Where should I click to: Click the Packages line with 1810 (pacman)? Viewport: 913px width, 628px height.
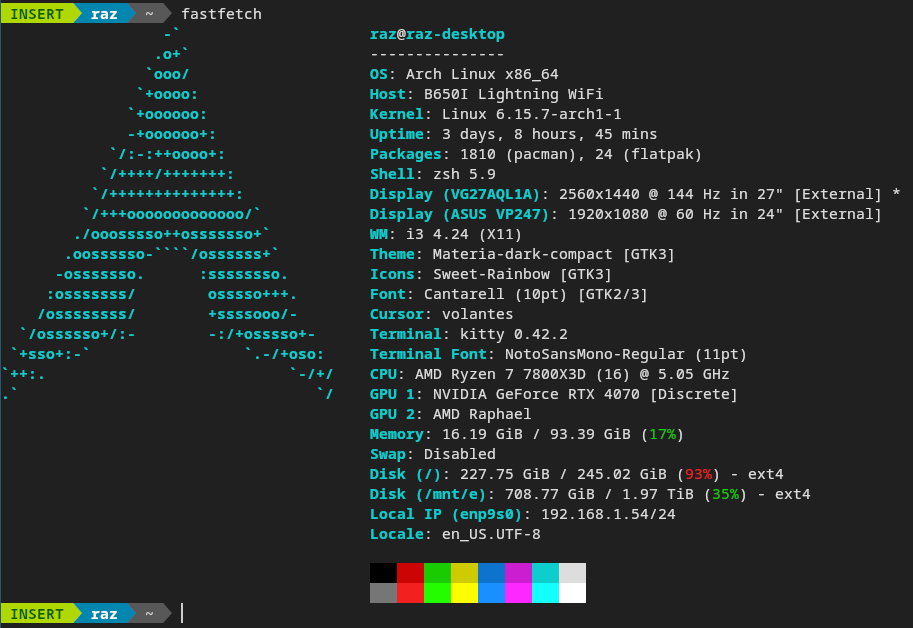coord(536,154)
